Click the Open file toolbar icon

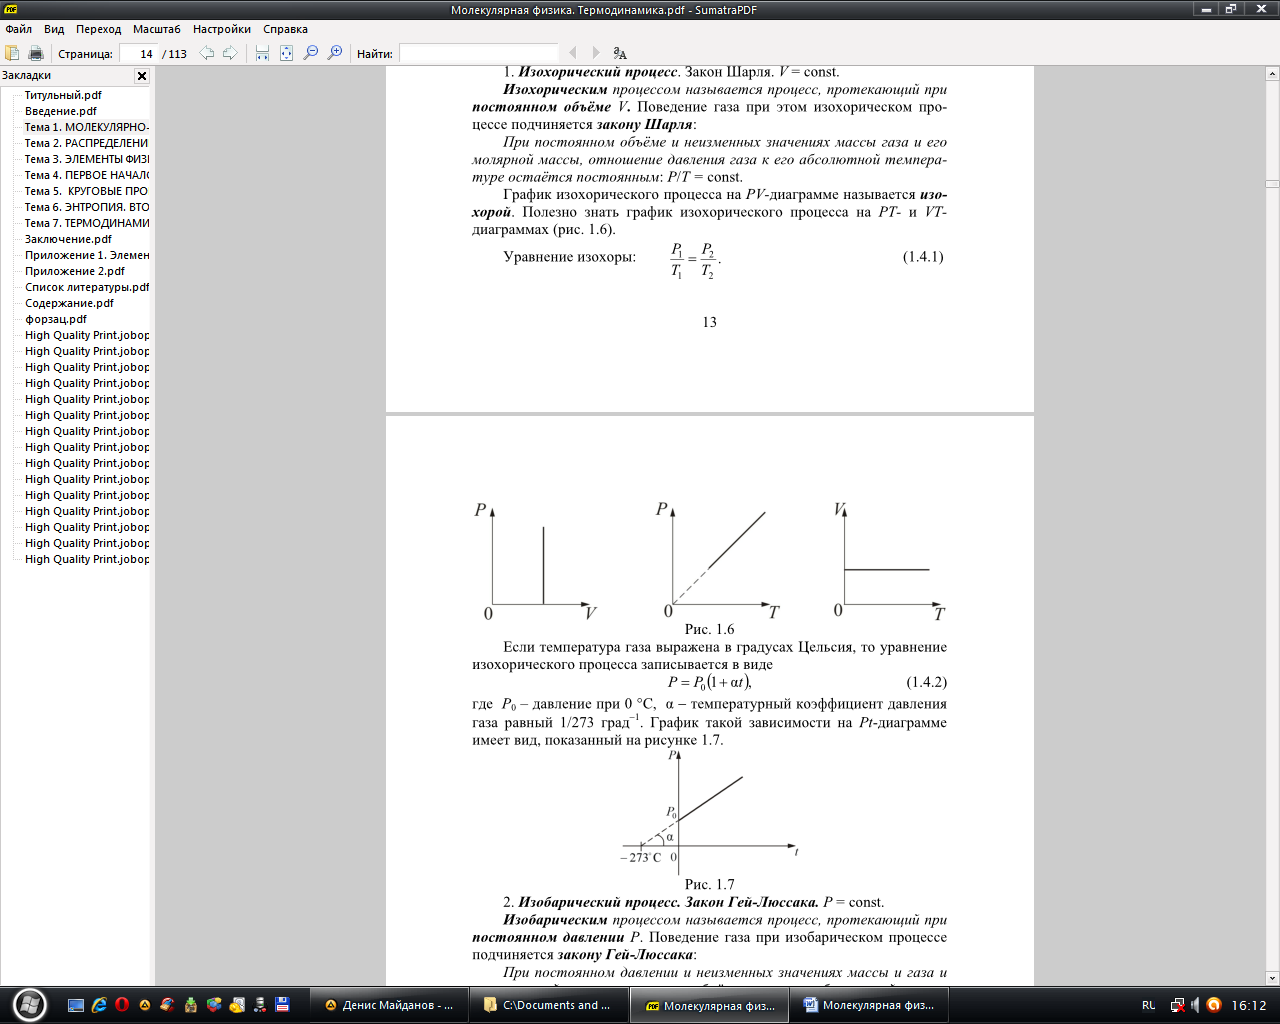pos(12,53)
